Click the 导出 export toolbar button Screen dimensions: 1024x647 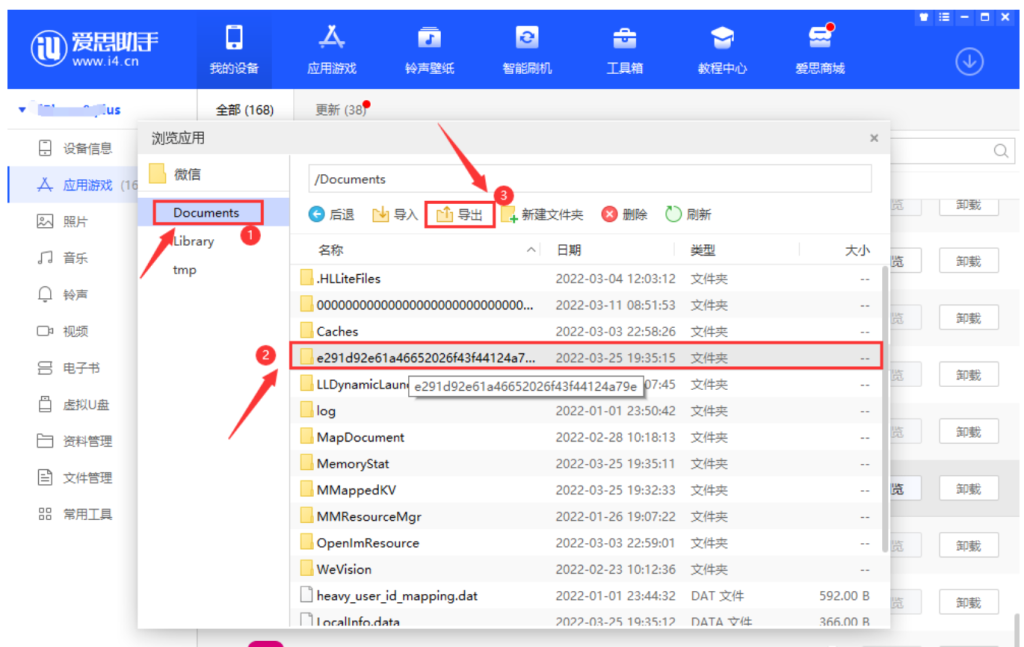tap(460, 215)
